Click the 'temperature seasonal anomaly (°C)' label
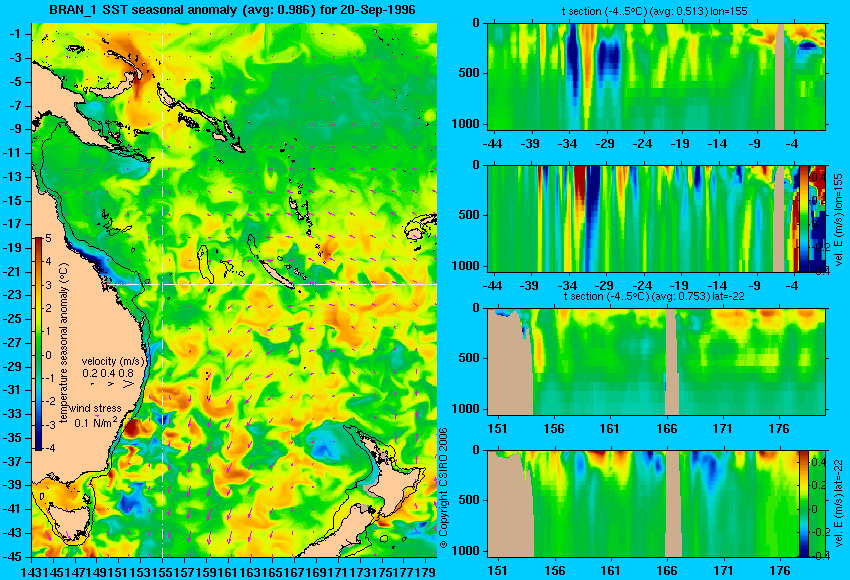Viewport: 850px width, 580px height. [65, 343]
